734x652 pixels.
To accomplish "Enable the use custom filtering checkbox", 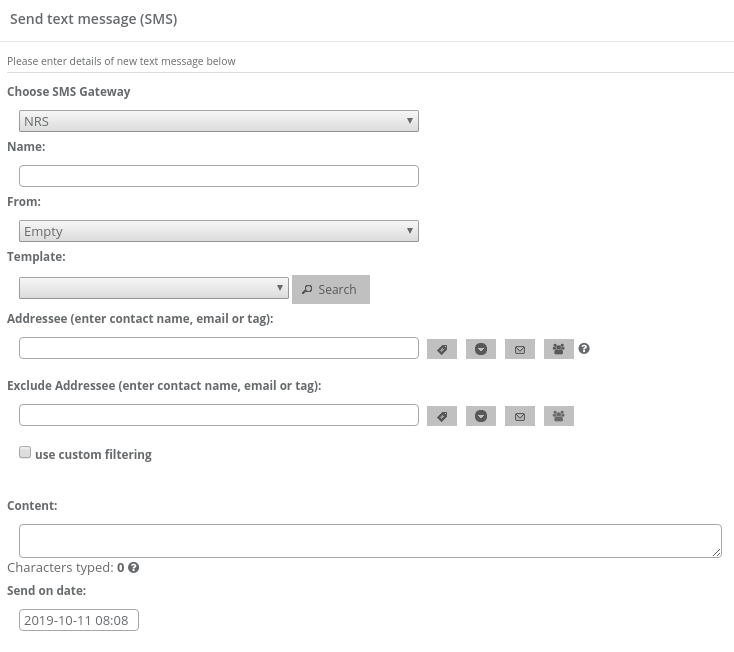I will (x=25, y=453).
